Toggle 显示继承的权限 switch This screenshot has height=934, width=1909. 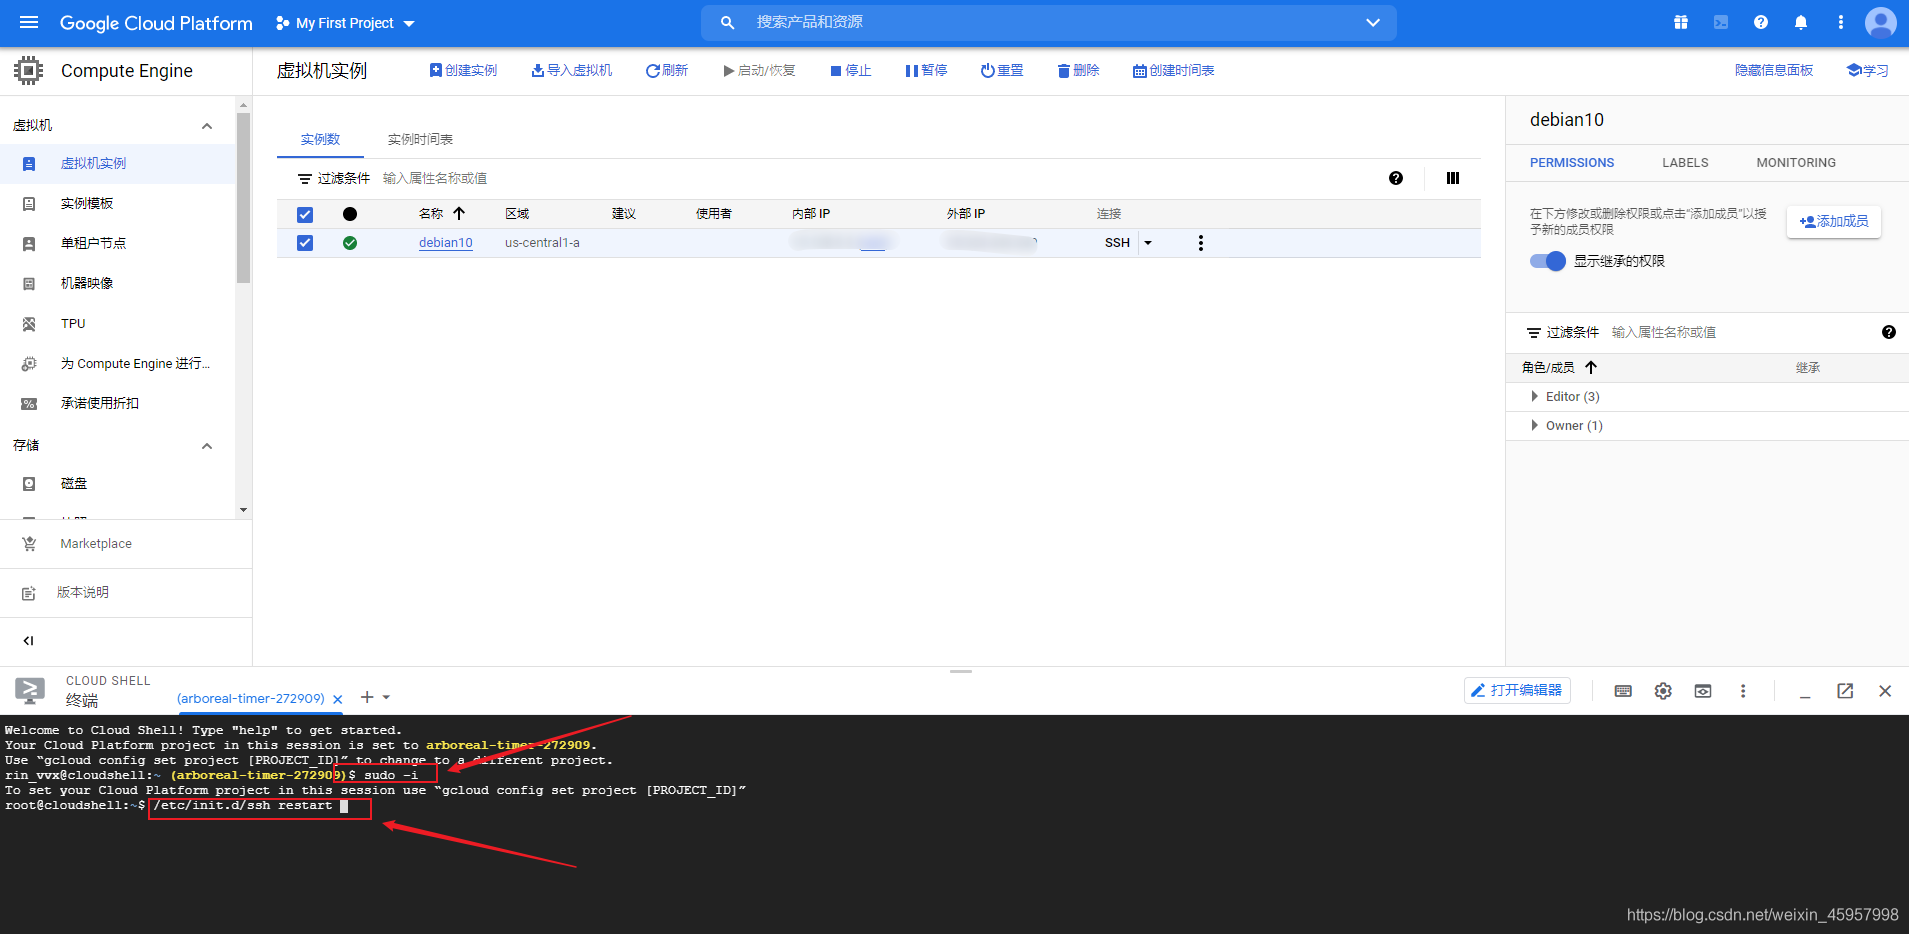coord(1547,261)
